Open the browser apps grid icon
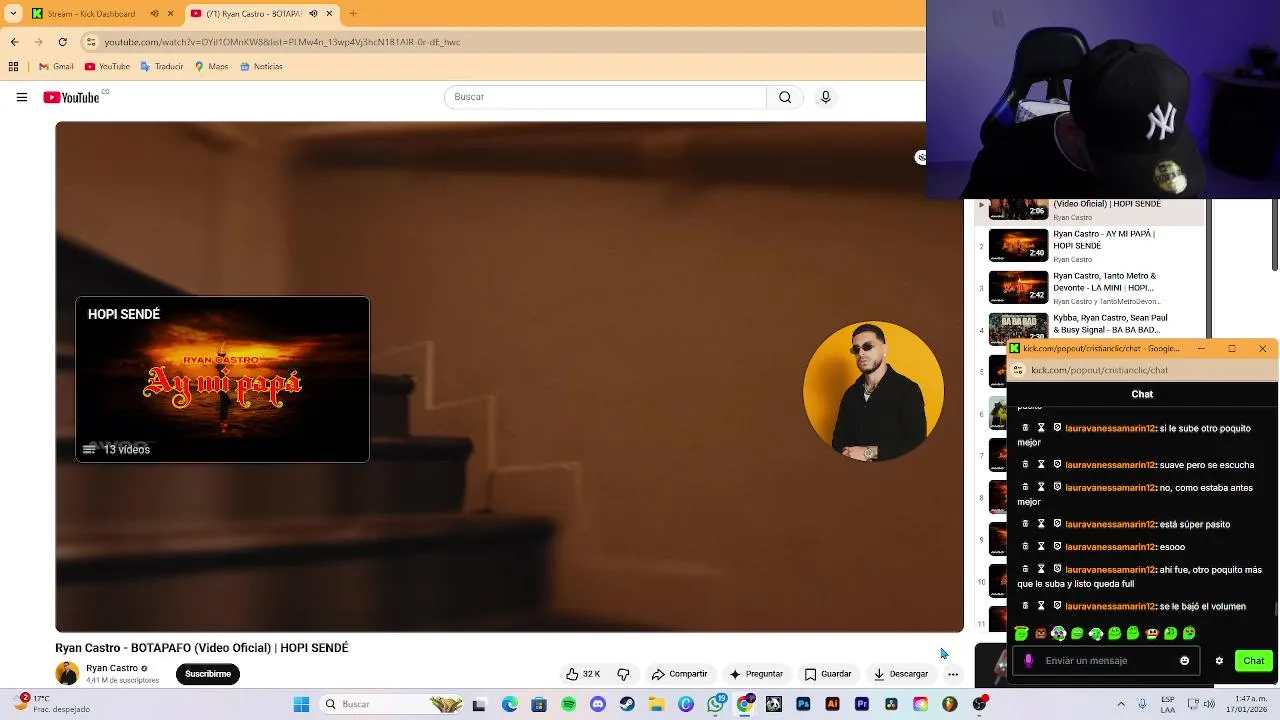 coord(13,67)
